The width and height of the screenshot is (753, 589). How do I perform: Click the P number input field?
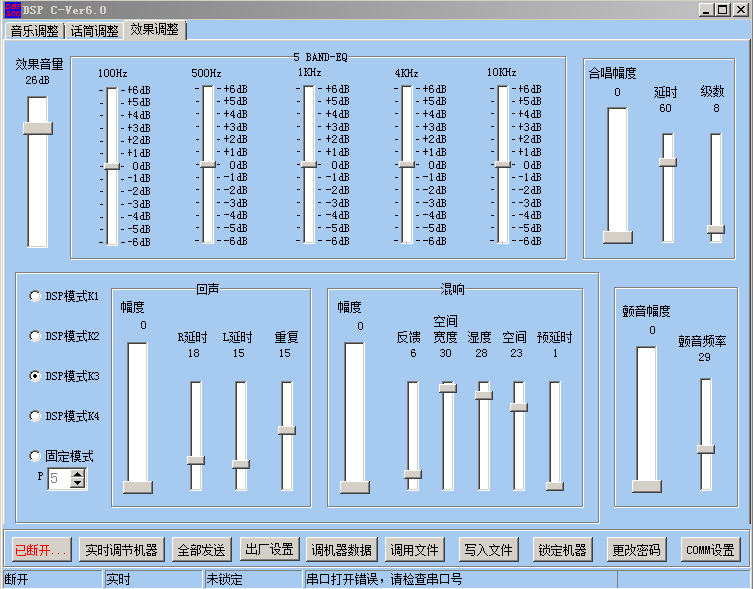point(59,479)
